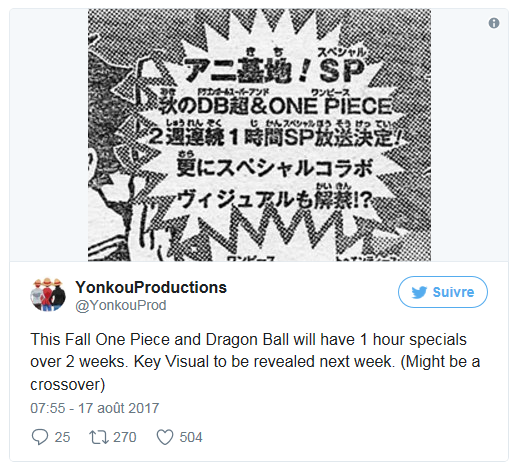Open the YonkouProductions profile avatar
Screen dimensions: 519x470
(48, 294)
